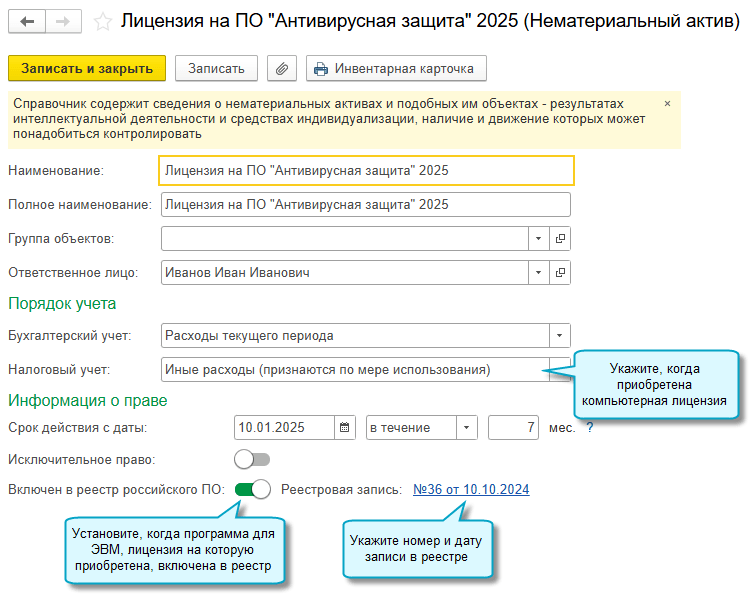Click the Записать и закрыть button

point(87,68)
